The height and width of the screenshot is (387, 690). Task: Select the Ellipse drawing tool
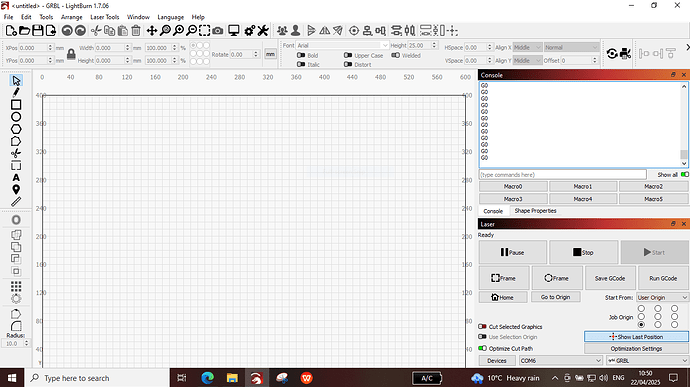pyautogui.click(x=16, y=117)
